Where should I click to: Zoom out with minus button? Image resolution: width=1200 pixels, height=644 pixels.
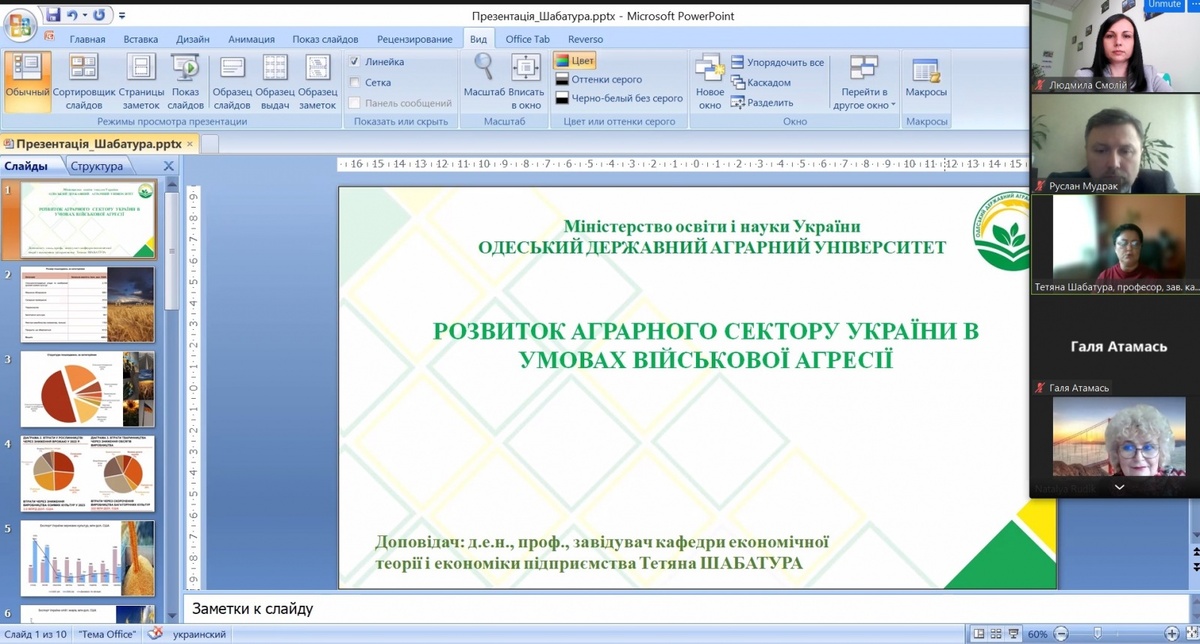pyautogui.click(x=1059, y=634)
